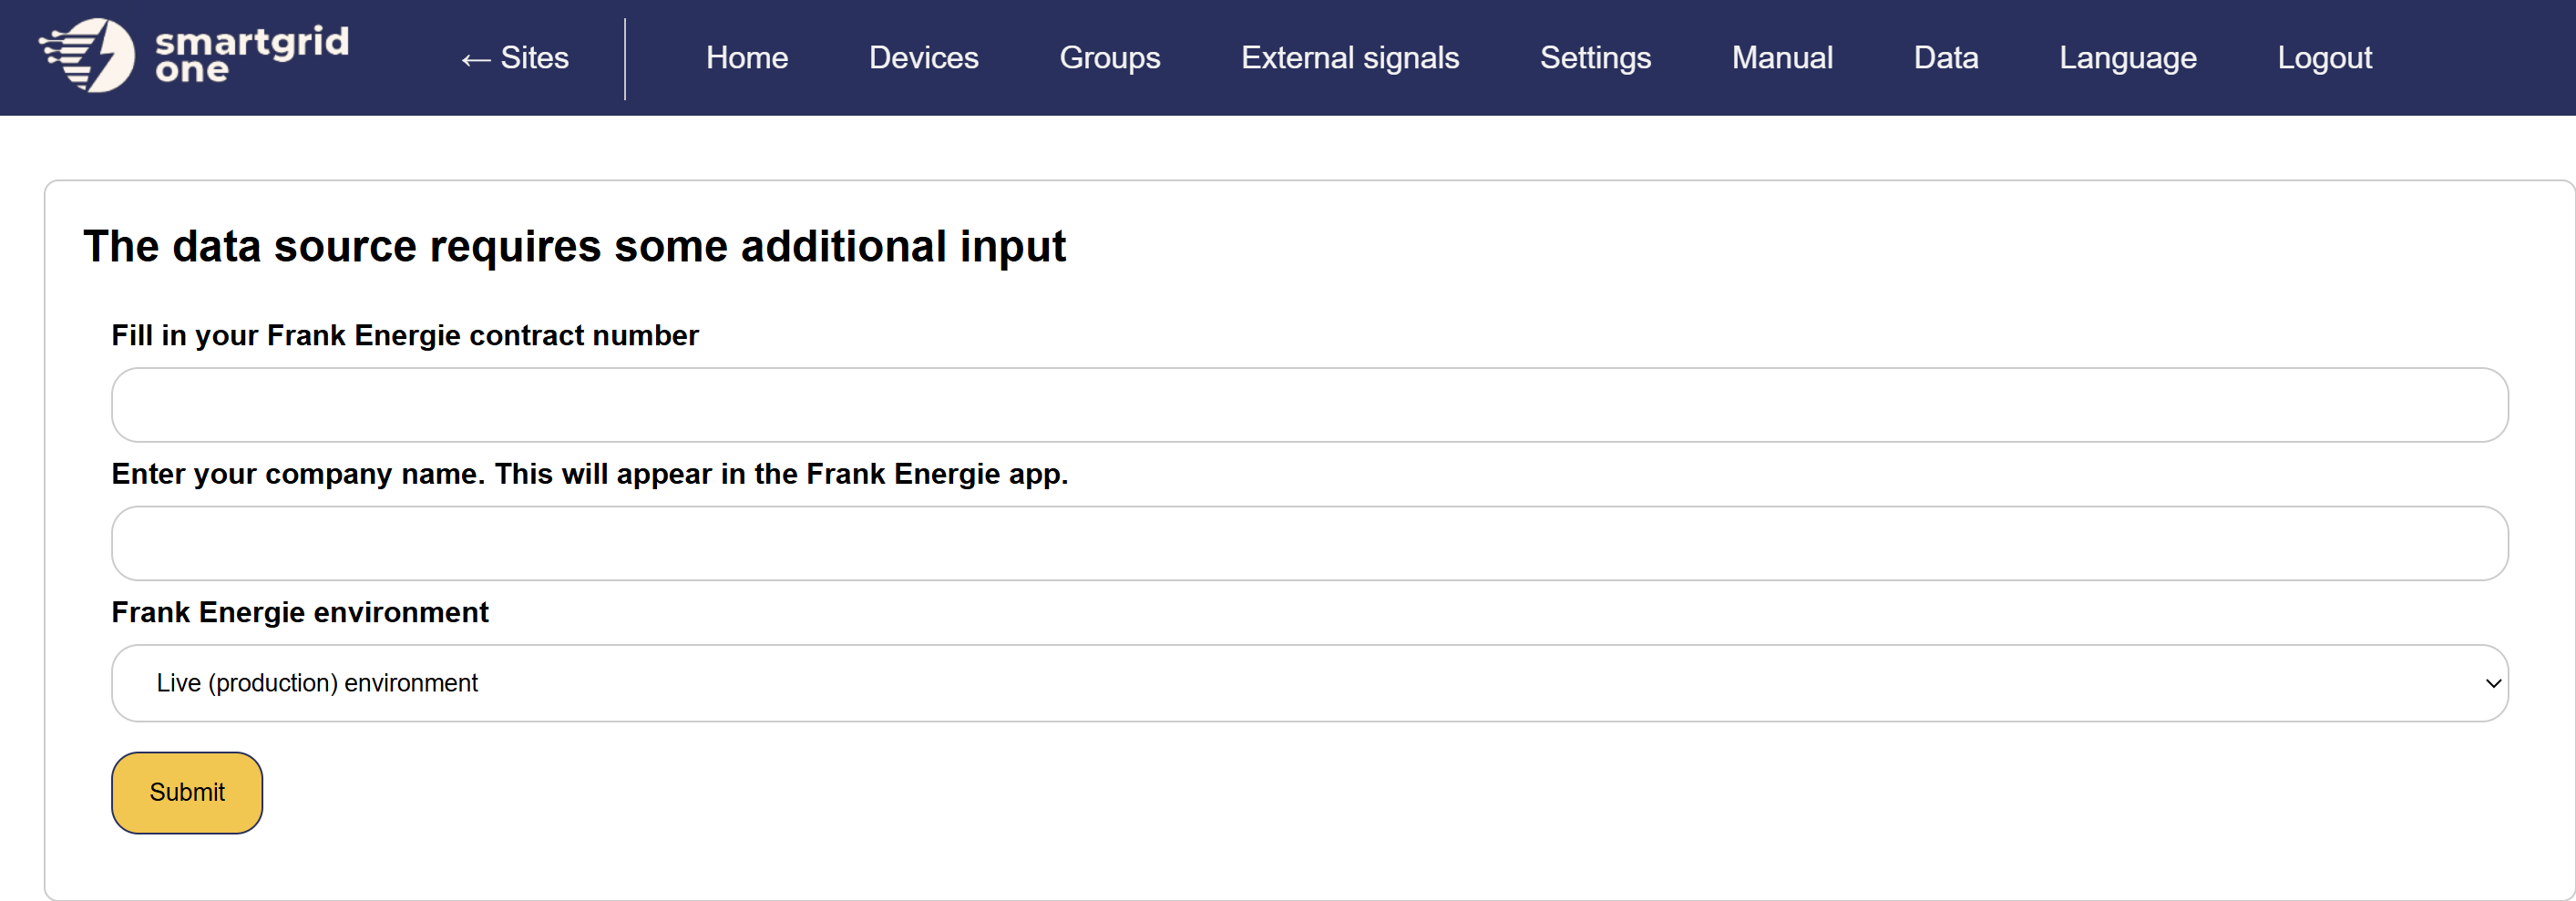Open the Manual
Viewport: 2576px width, 901px height.
(1782, 58)
